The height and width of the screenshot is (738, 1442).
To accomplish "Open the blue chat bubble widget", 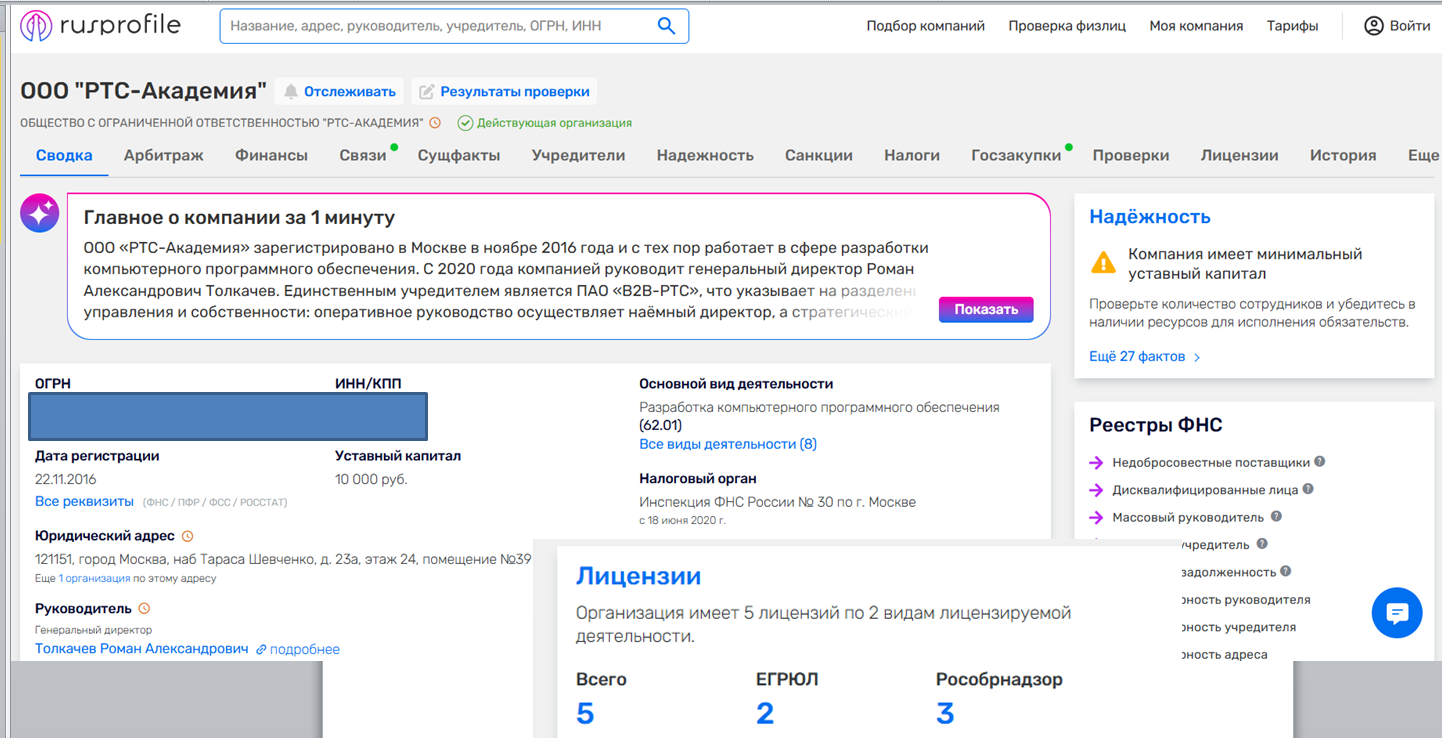I will [1397, 613].
